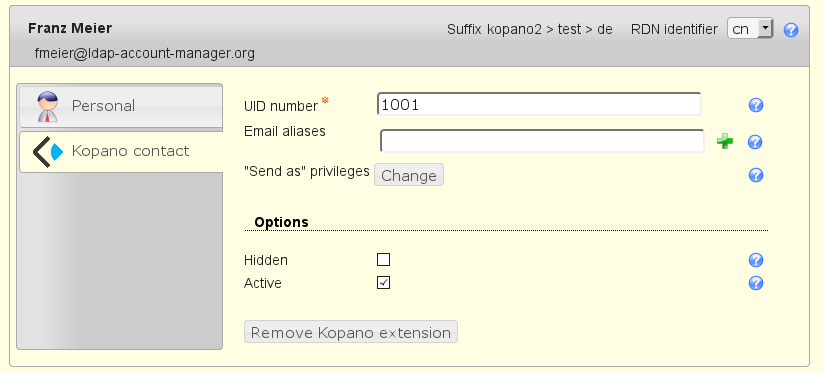Click into the Email aliases text box
The width and height of the screenshot is (823, 374).
point(542,141)
